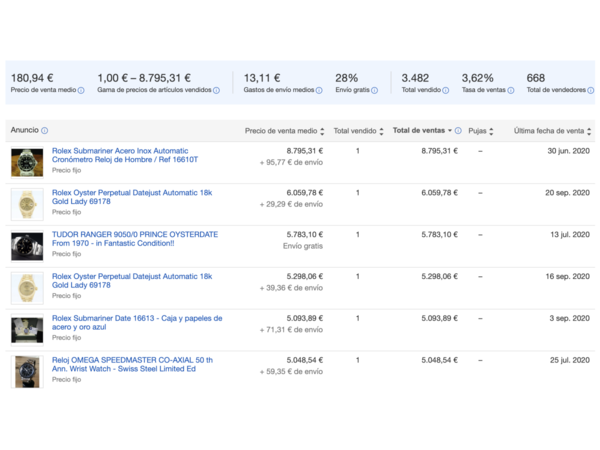The image size is (600, 450).
Task: Open info icon beside Total de vendedores
Action: pos(590,90)
